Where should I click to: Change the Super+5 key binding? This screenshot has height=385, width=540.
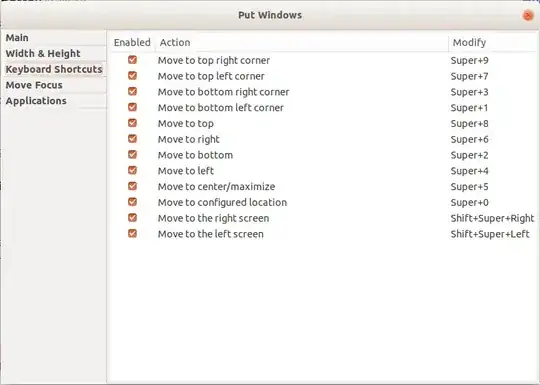(469, 187)
